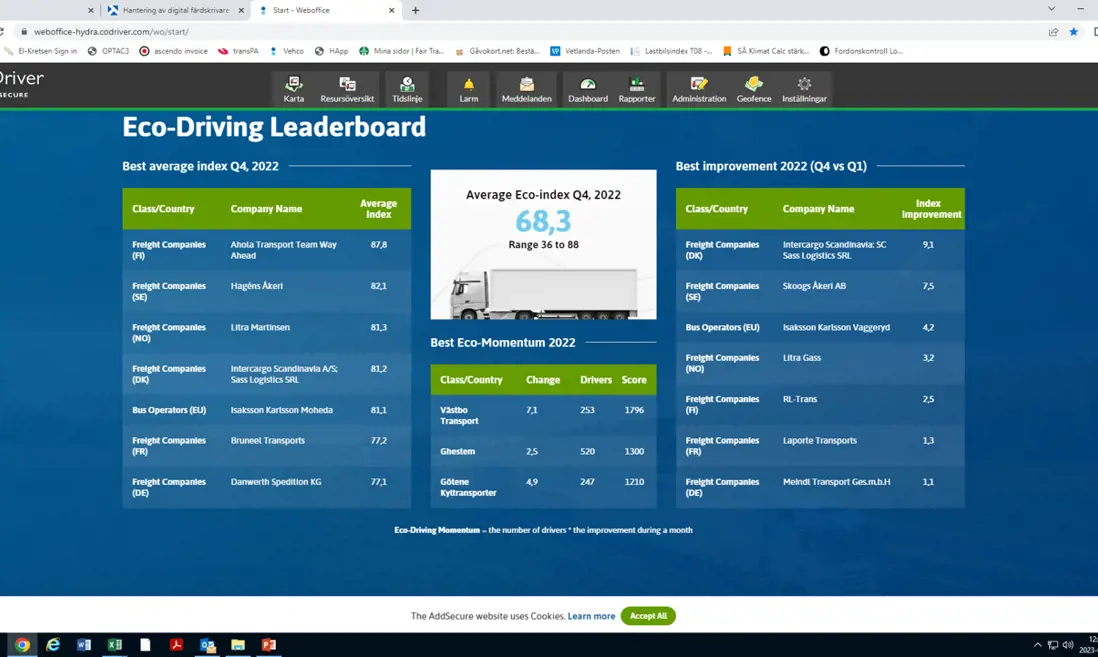1098x657 pixels.
Task: Open the SÅ Klimat Calc bookmark
Action: pos(765,51)
